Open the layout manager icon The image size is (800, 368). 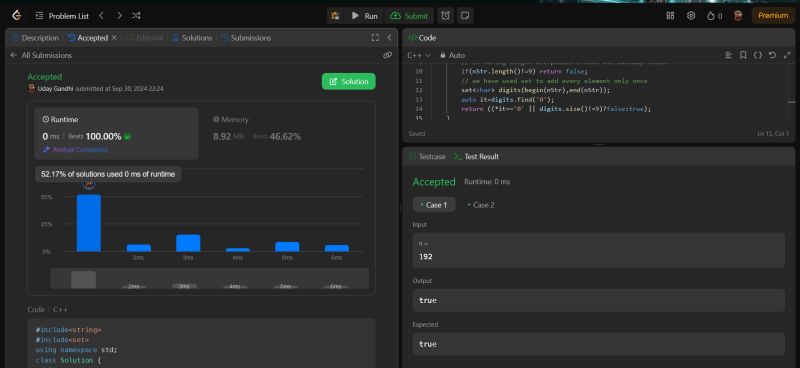tap(670, 16)
